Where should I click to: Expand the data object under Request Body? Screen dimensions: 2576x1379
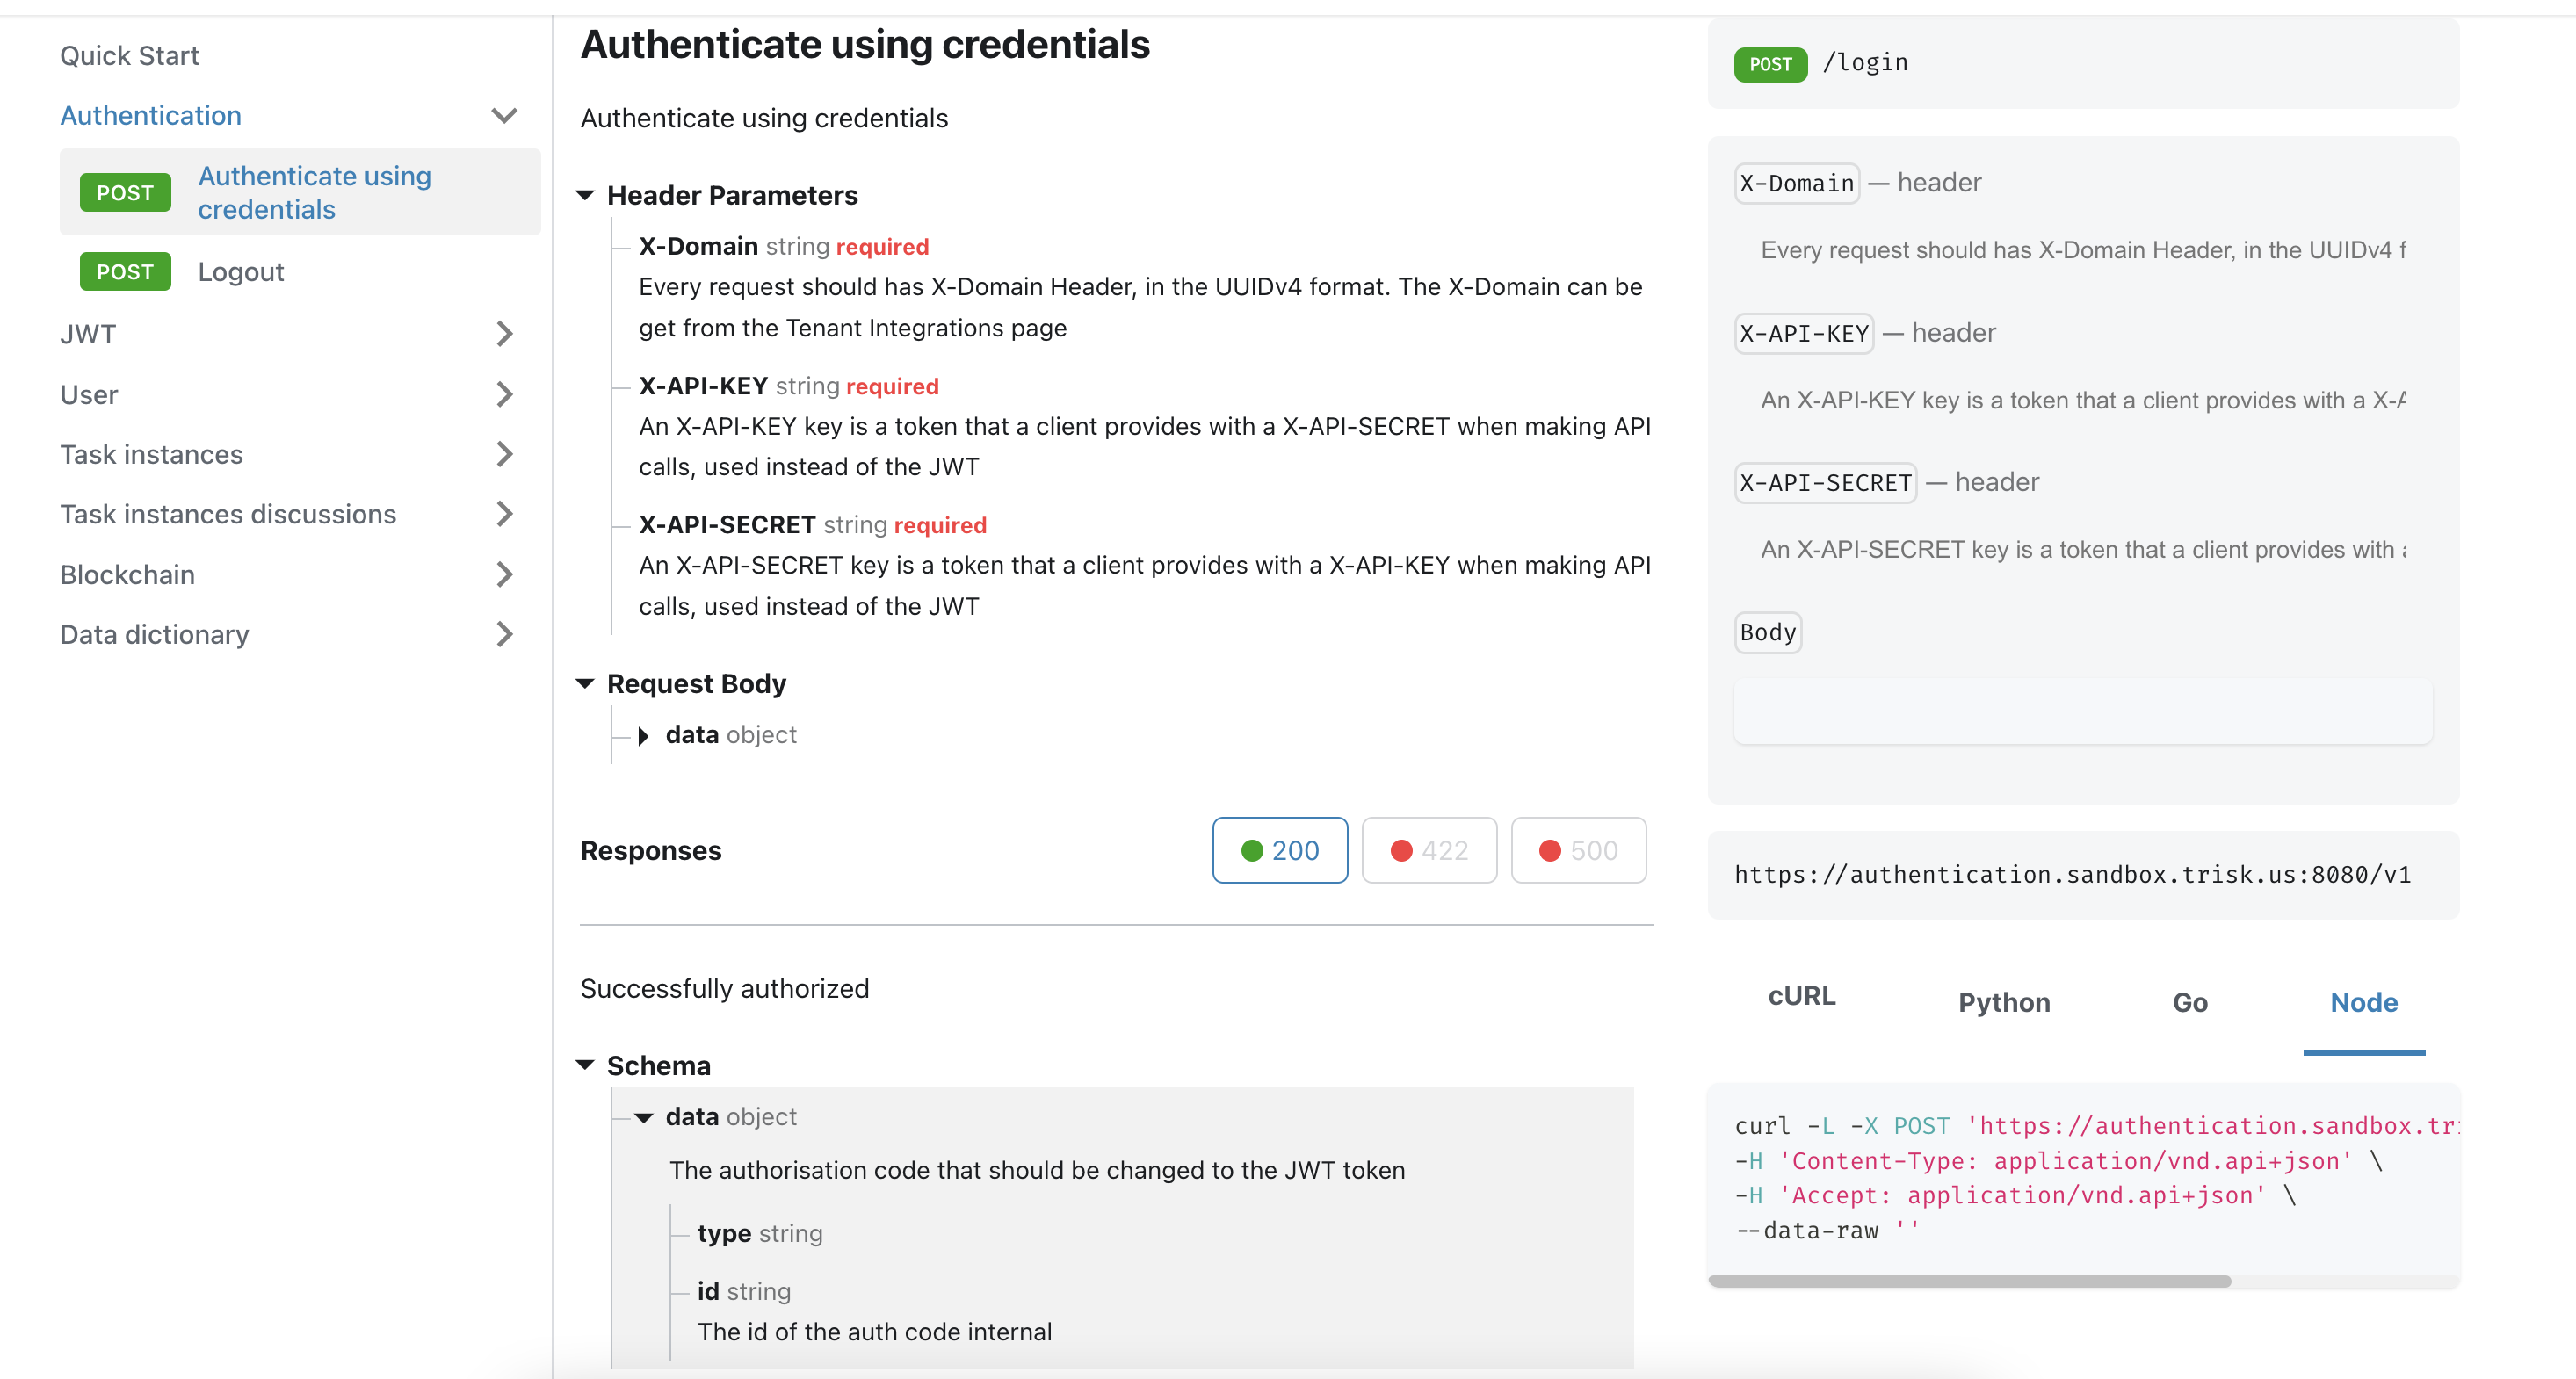pos(642,736)
